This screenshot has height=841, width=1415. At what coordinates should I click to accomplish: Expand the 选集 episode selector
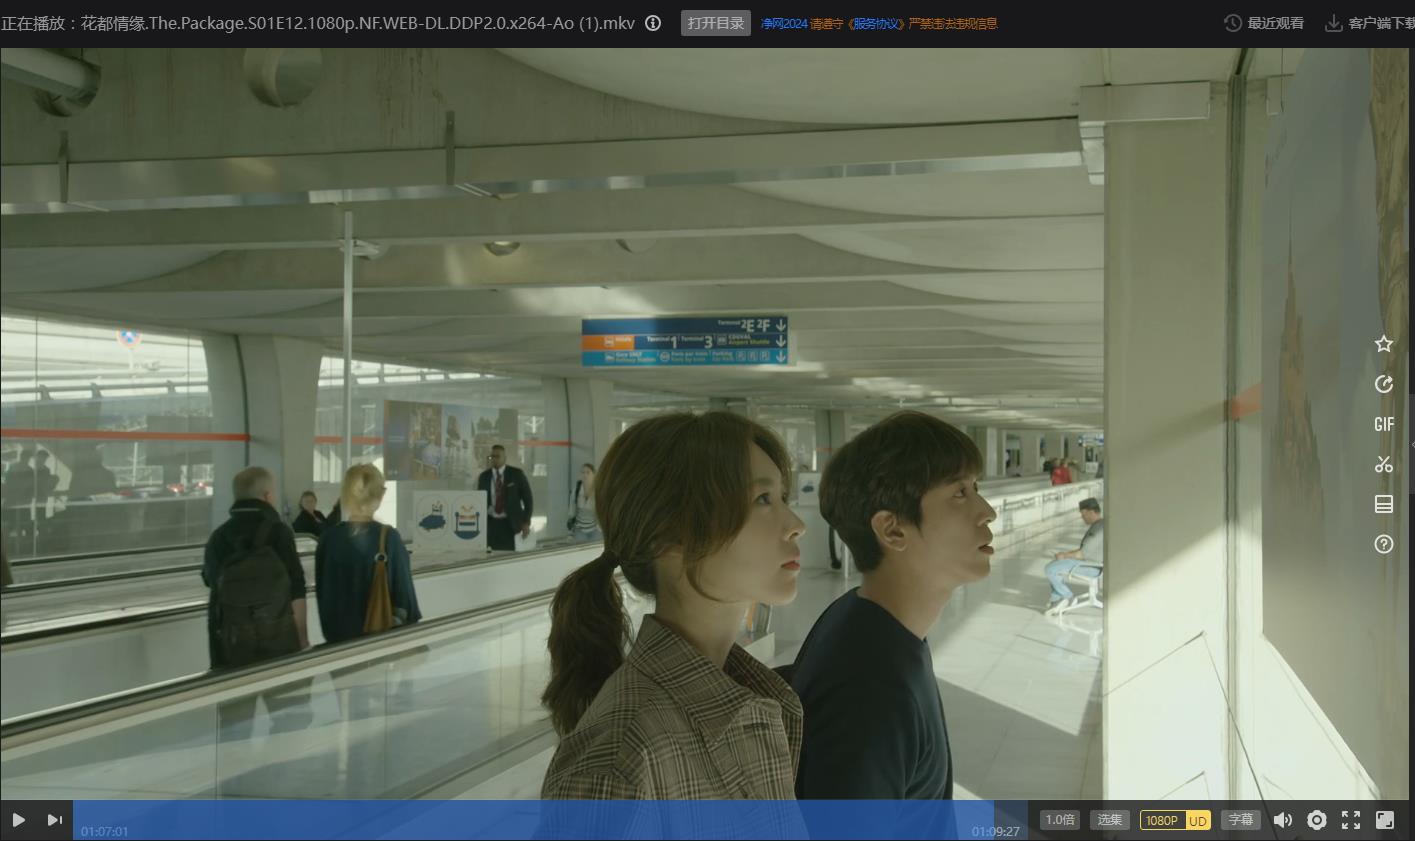coord(1110,820)
